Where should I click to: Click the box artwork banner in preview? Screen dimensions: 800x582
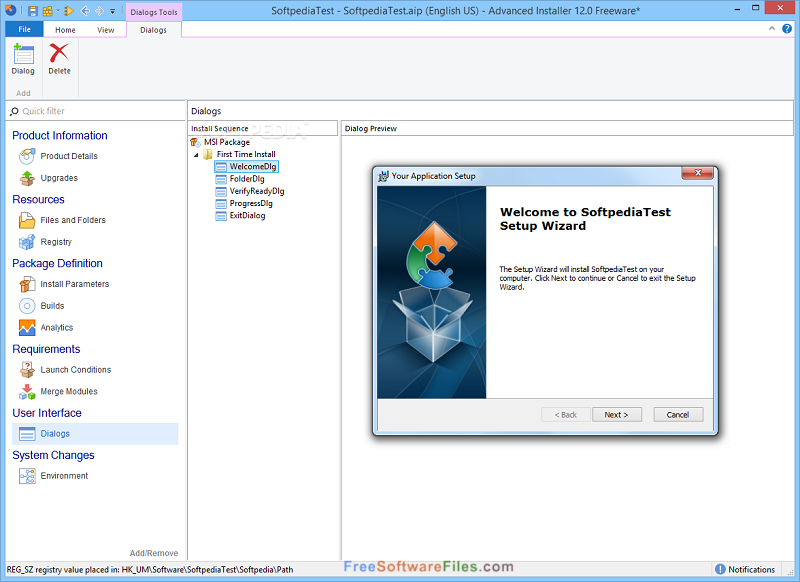[432, 292]
